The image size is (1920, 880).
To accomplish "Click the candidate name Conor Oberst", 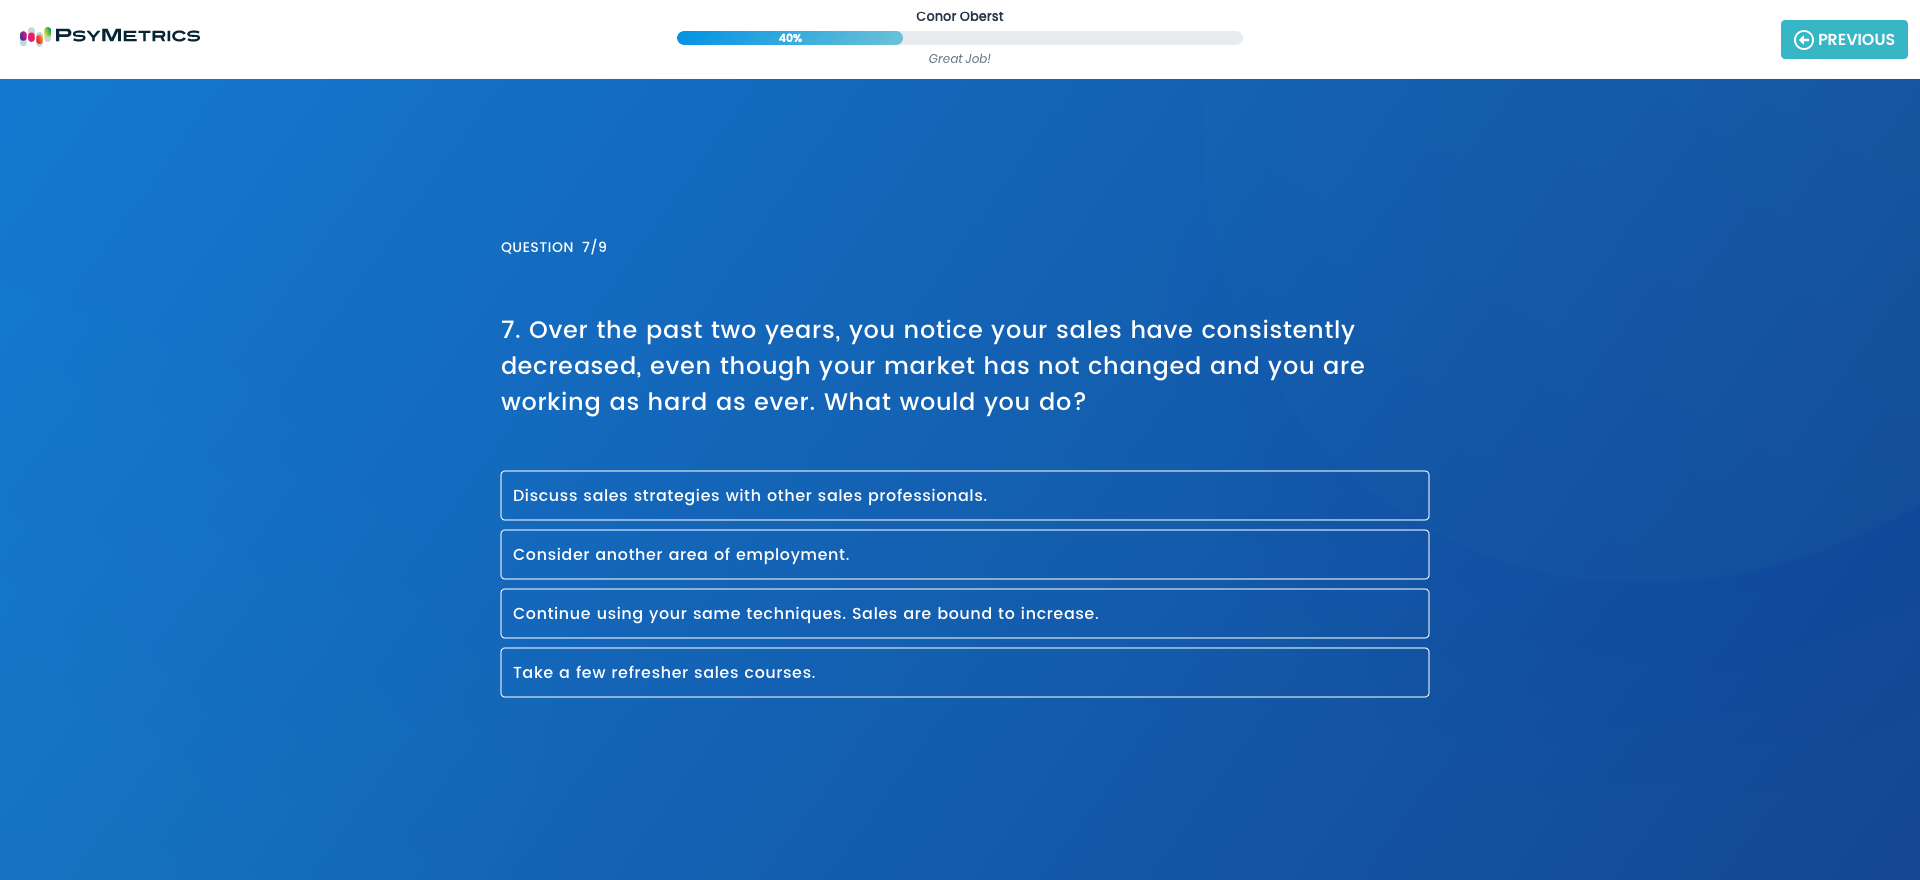I will [x=959, y=16].
